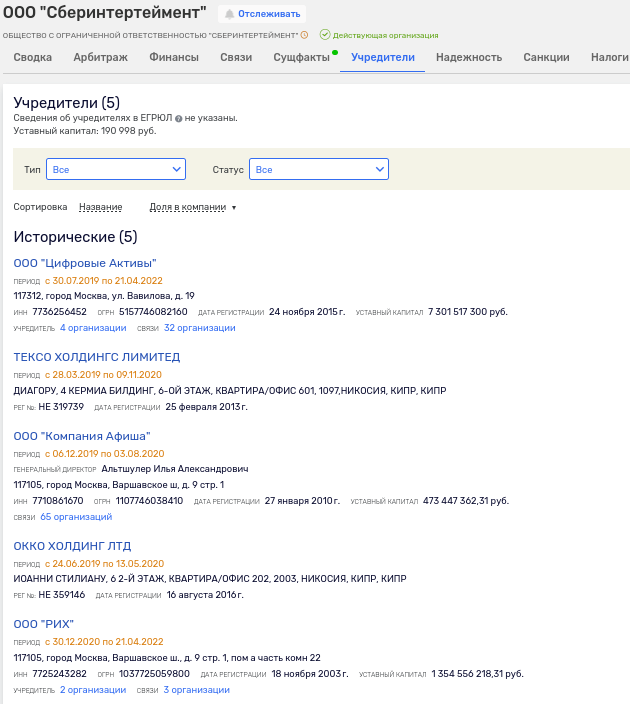Viewport: 630px width, 704px height.
Task: Expand the Доля в компании sort arrow
Action: [234, 208]
